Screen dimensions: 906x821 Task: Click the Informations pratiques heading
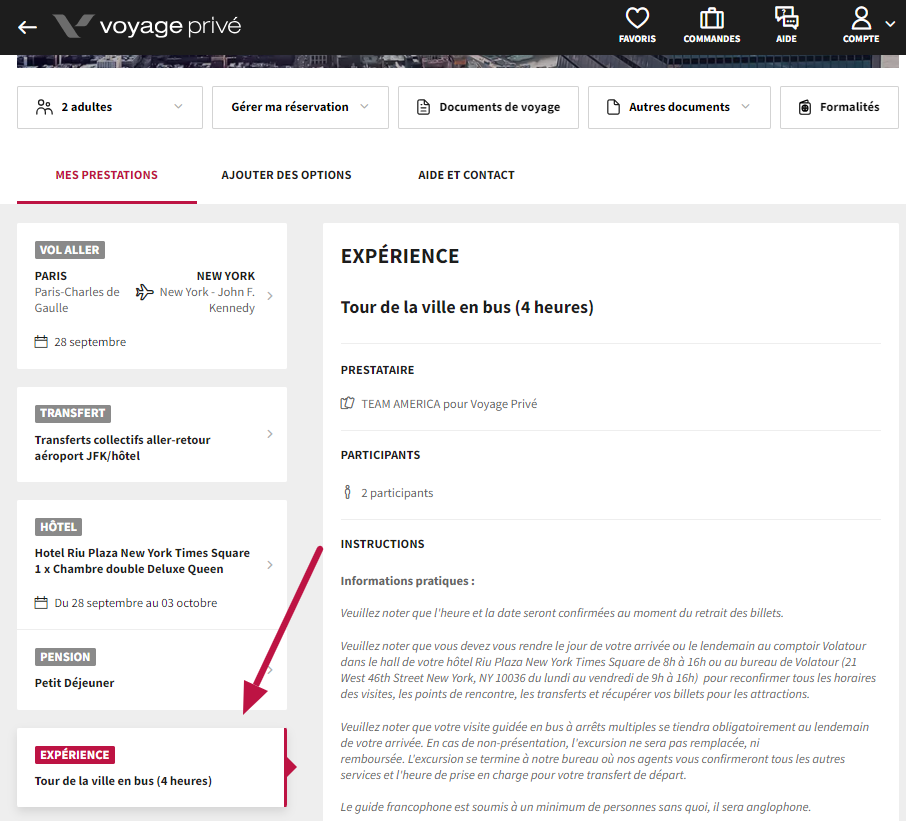[x=407, y=581]
